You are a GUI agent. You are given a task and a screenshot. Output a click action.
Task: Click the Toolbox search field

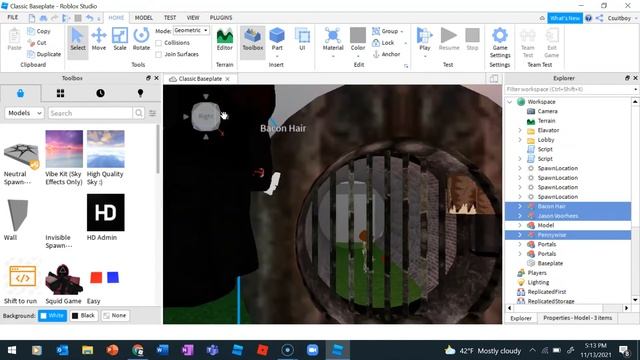coord(90,113)
